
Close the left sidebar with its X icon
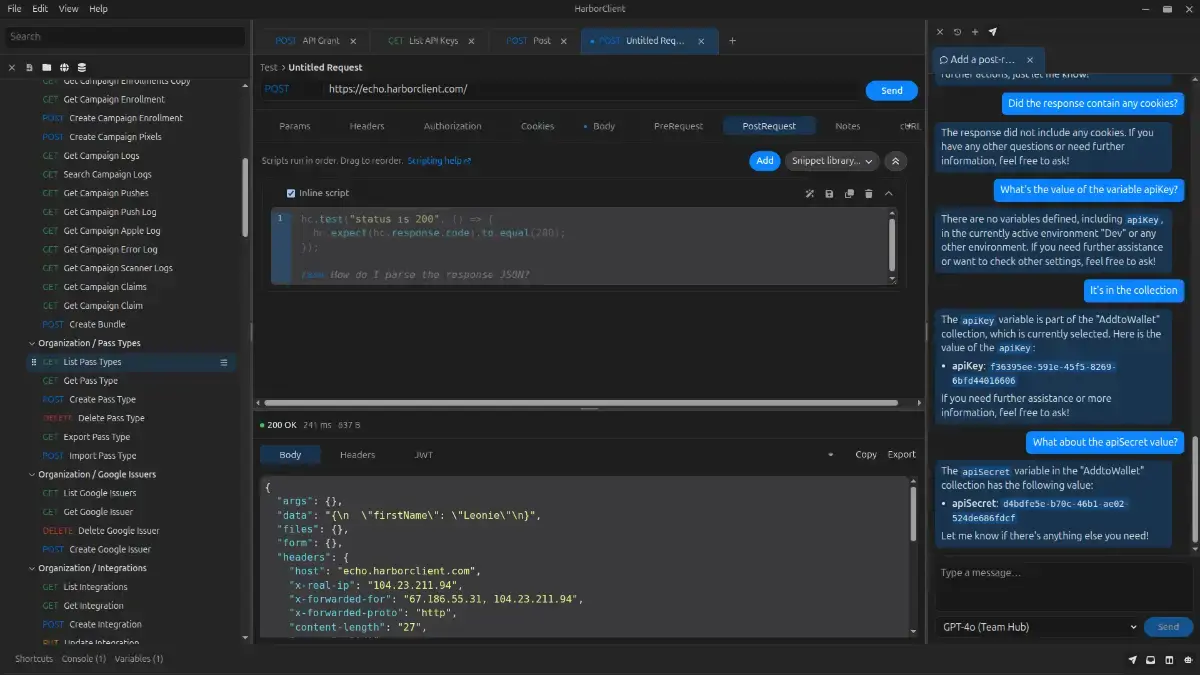pos(12,67)
